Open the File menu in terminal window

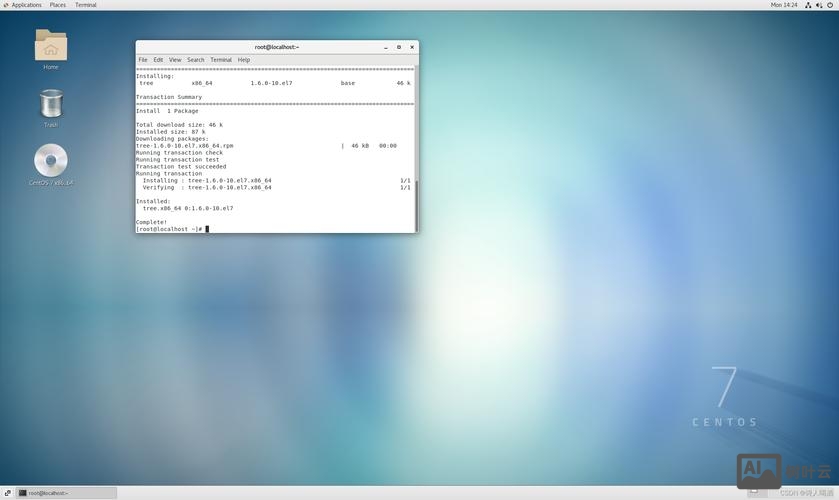pos(143,60)
